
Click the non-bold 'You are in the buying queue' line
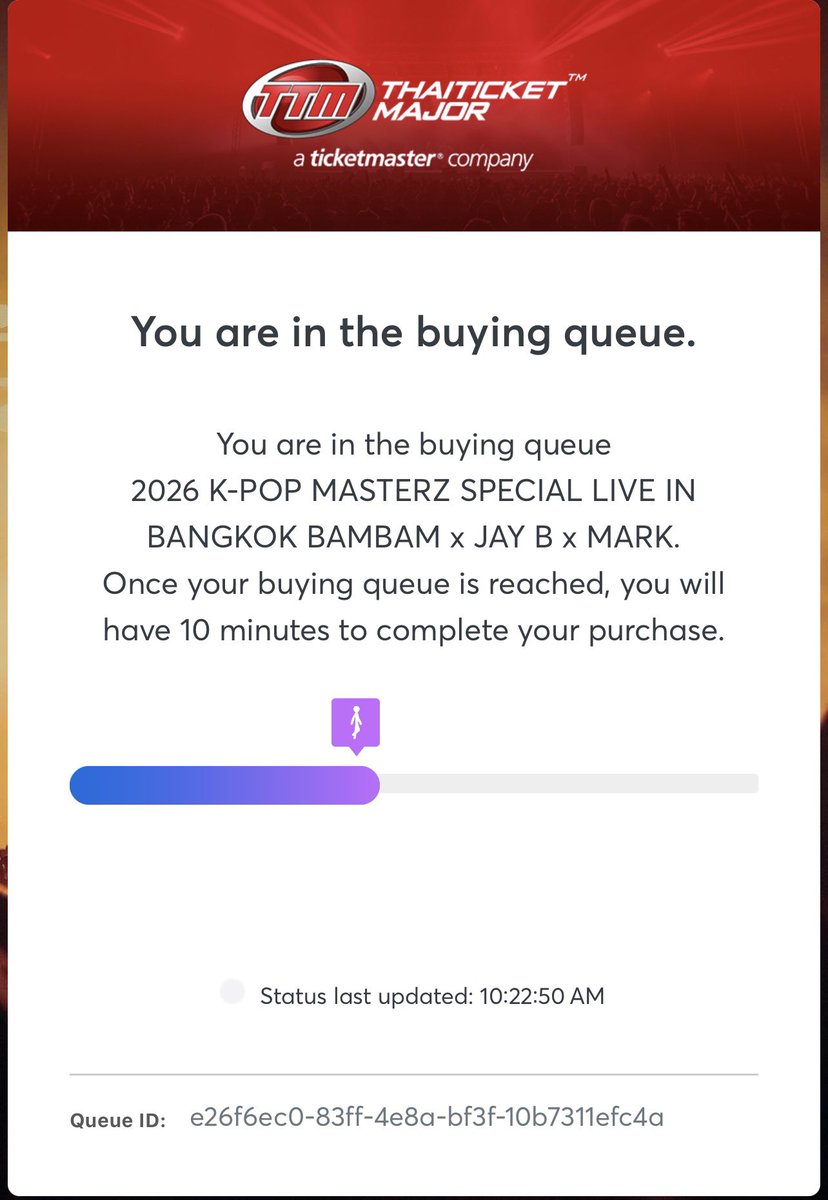414,443
